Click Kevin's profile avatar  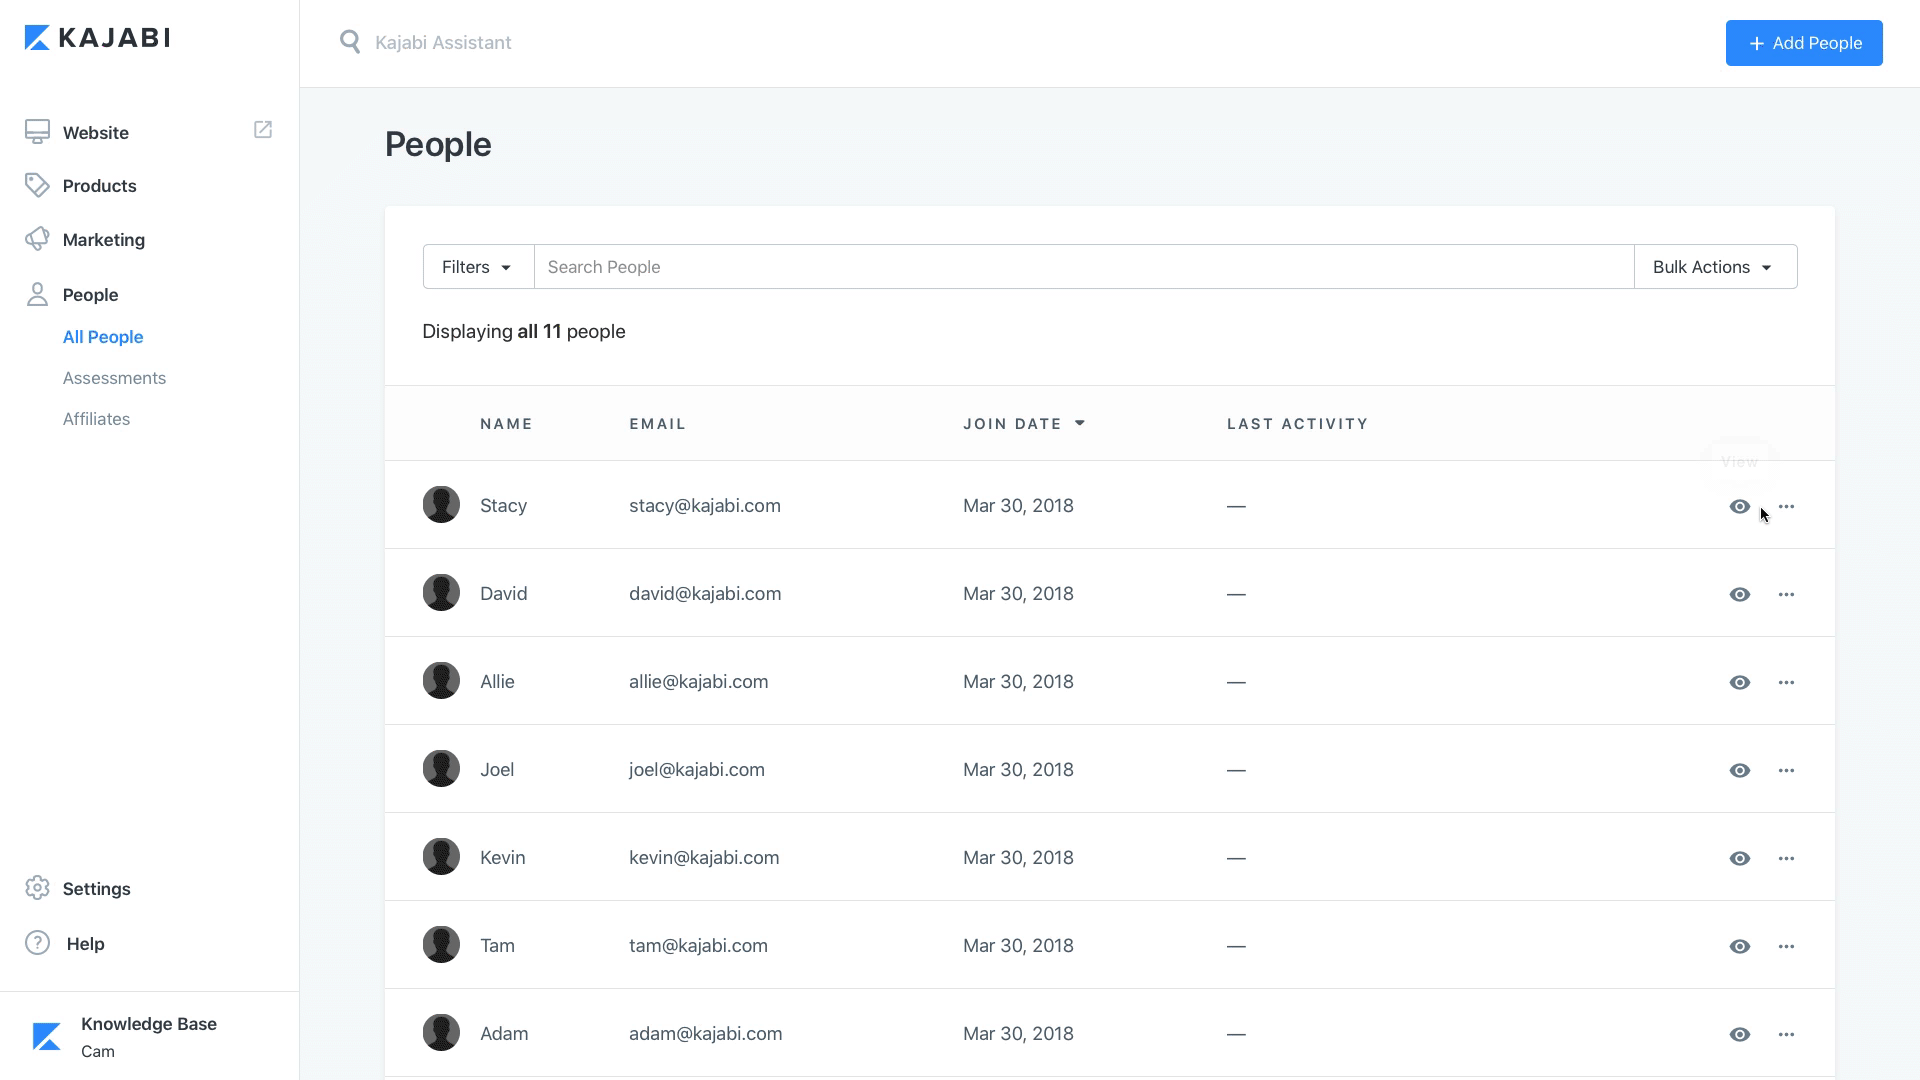pos(441,857)
